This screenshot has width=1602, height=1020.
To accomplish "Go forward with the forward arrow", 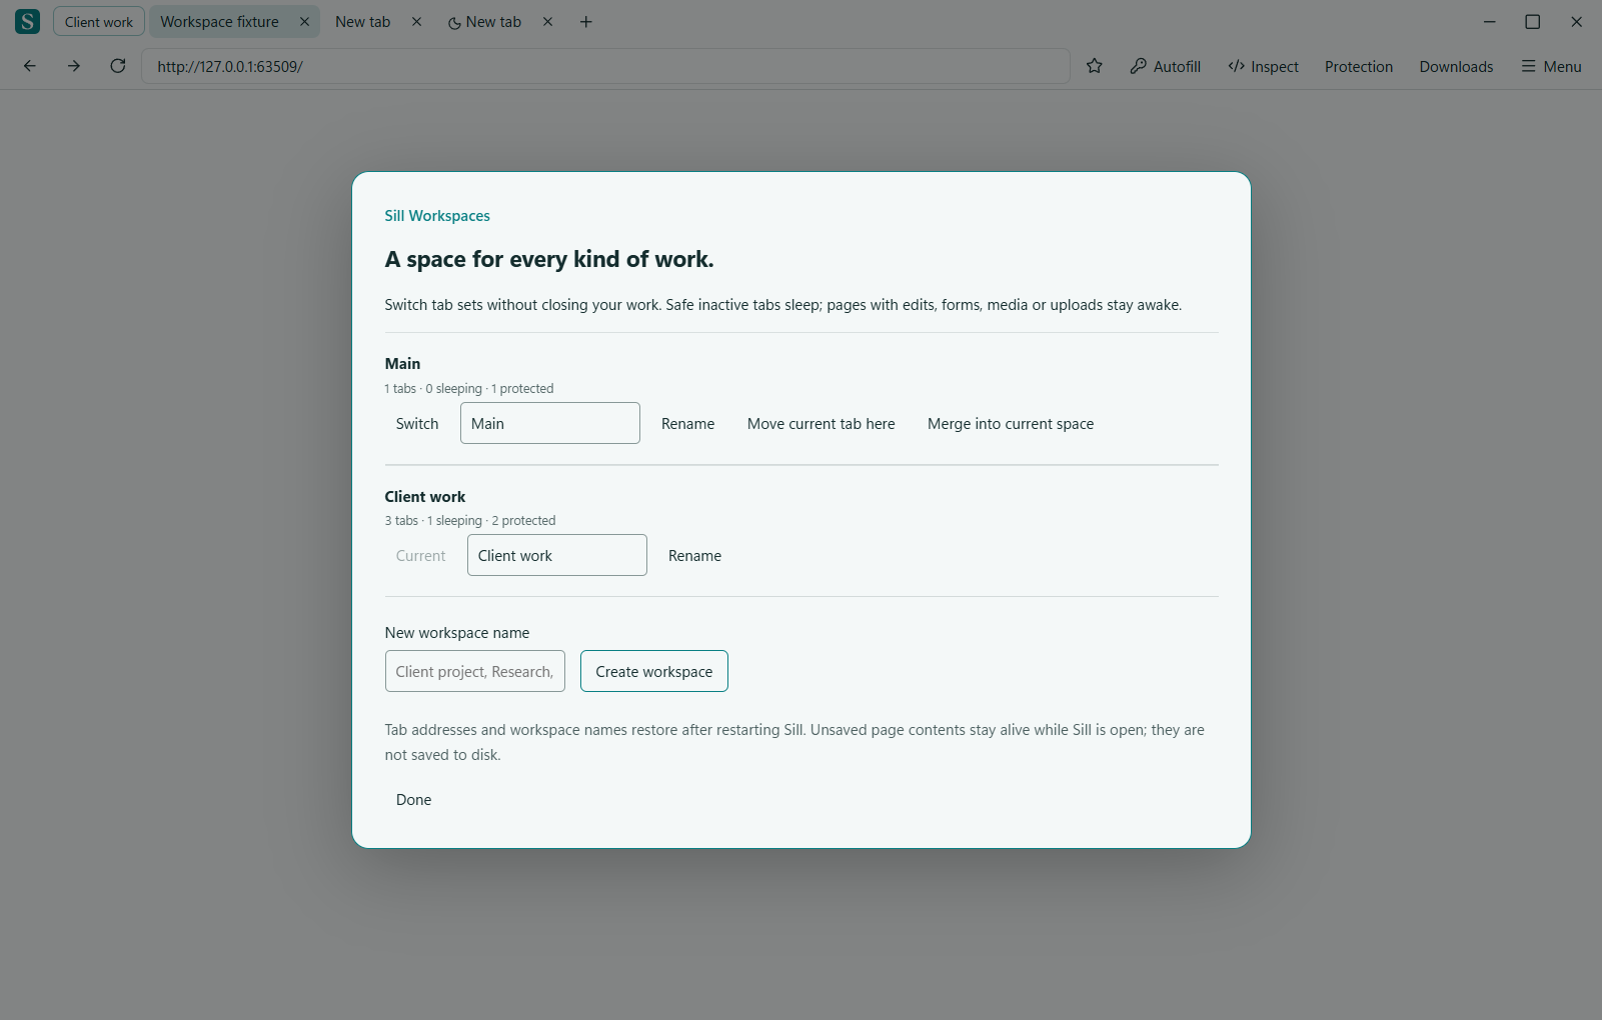I will (x=74, y=66).
